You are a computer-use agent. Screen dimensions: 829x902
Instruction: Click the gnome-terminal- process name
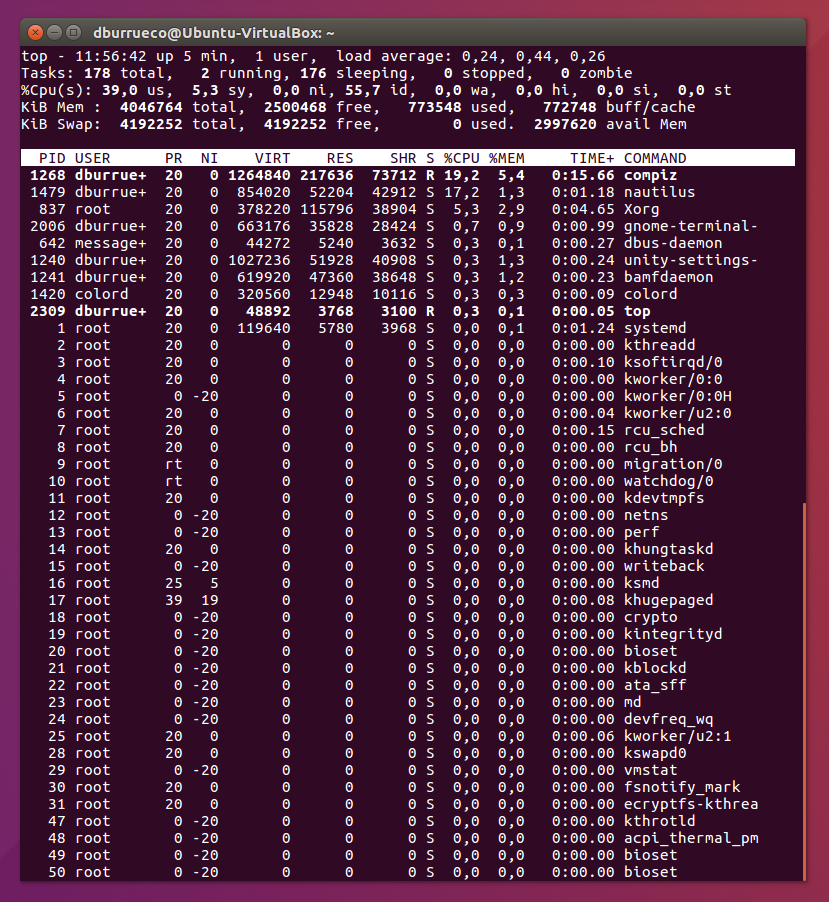[690, 226]
